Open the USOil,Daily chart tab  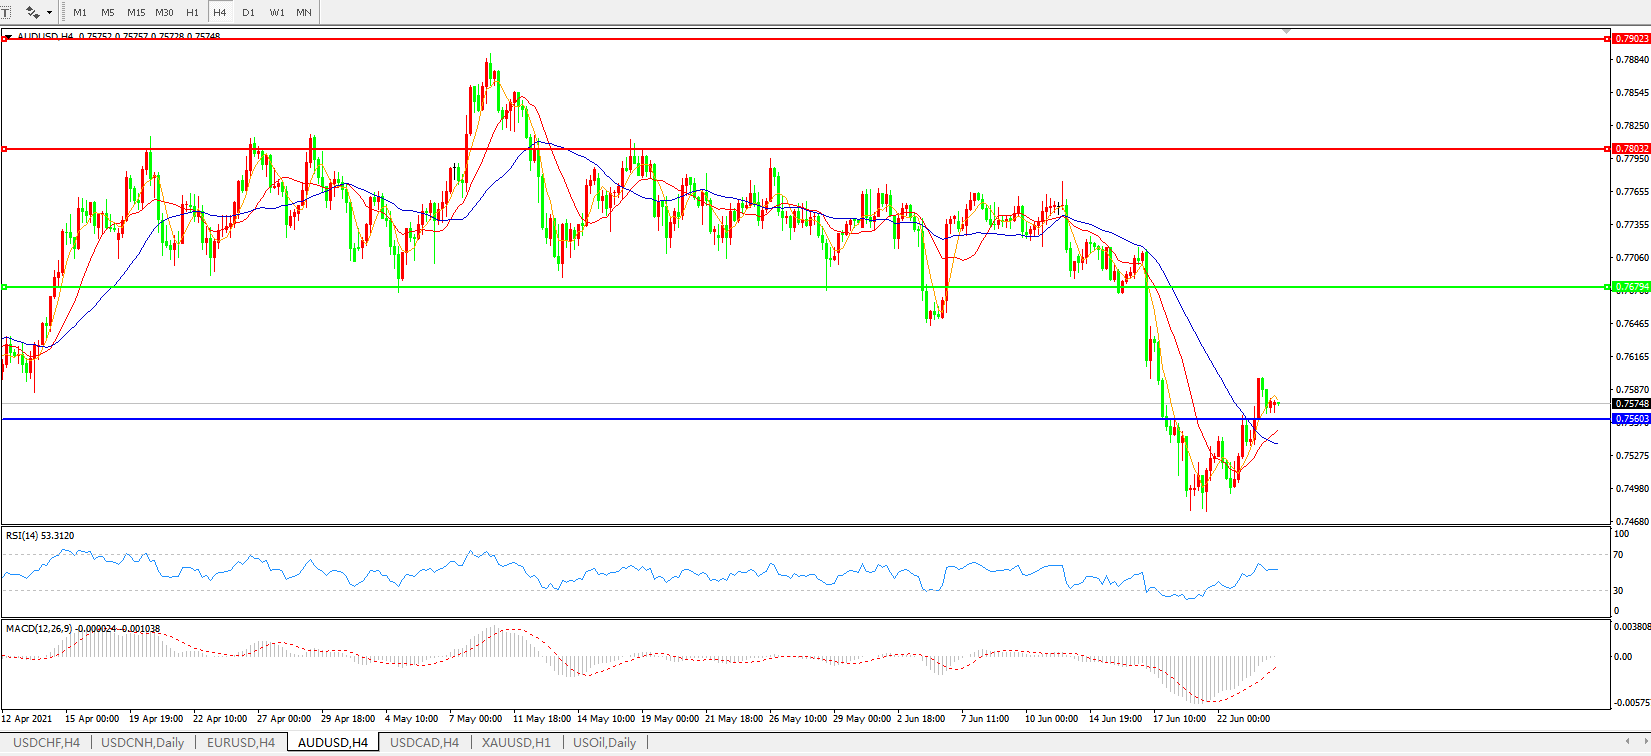[604, 743]
